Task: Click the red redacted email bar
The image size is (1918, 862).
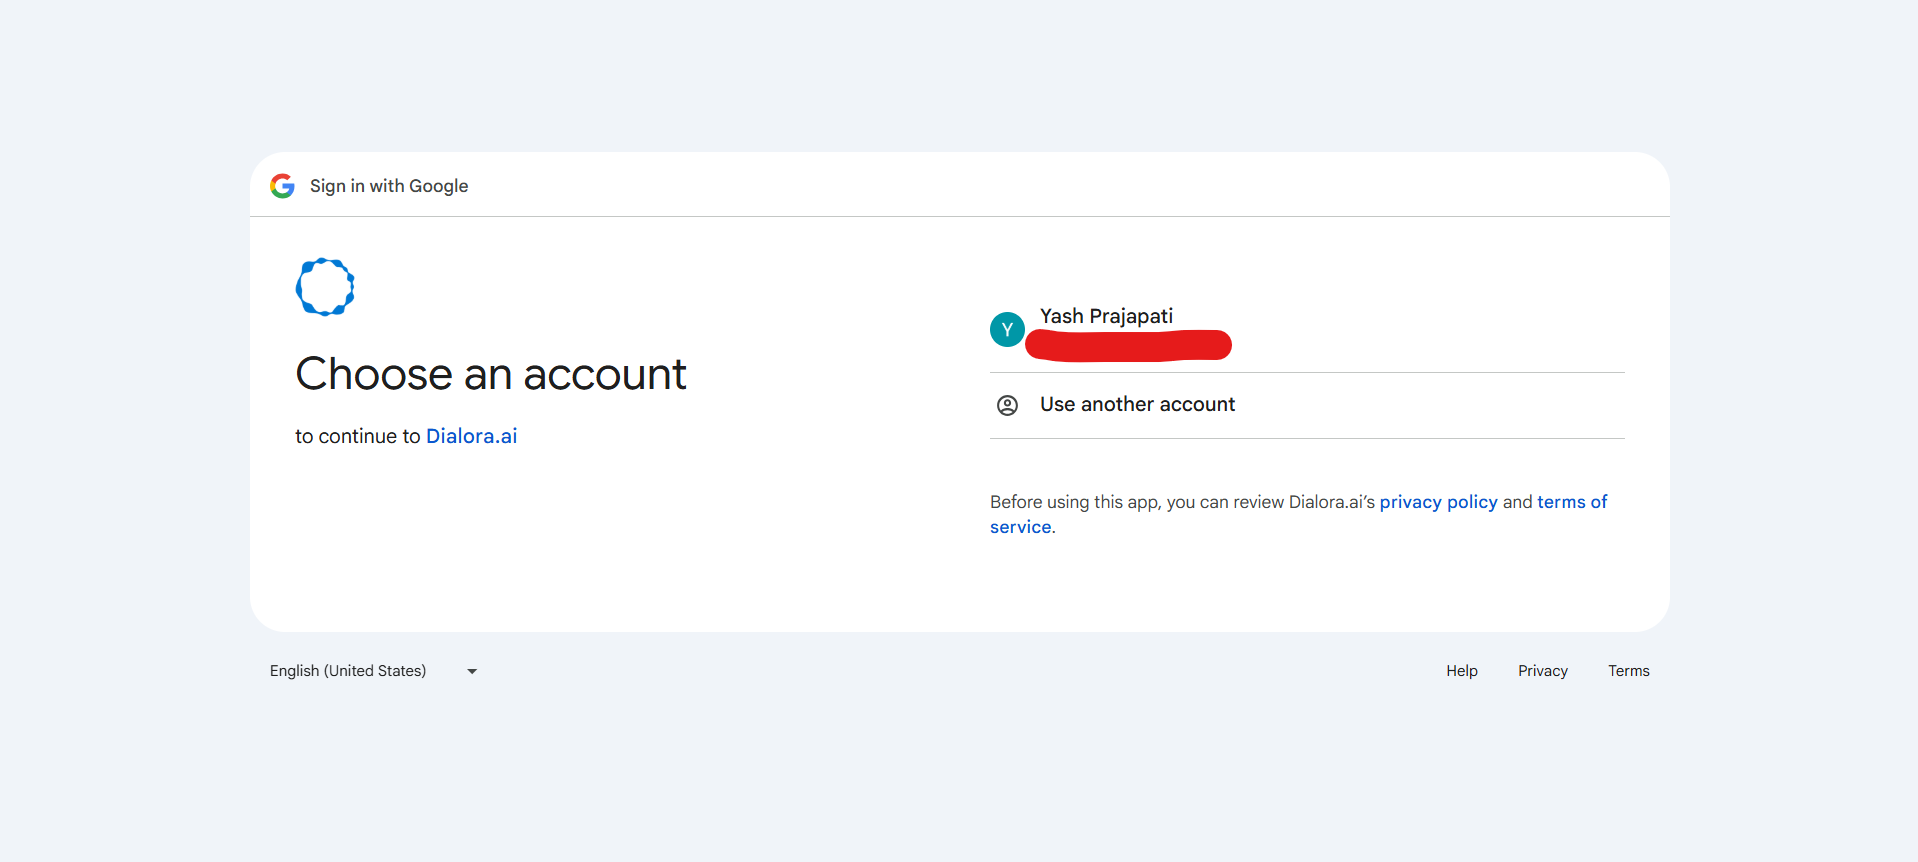Action: pyautogui.click(x=1128, y=345)
